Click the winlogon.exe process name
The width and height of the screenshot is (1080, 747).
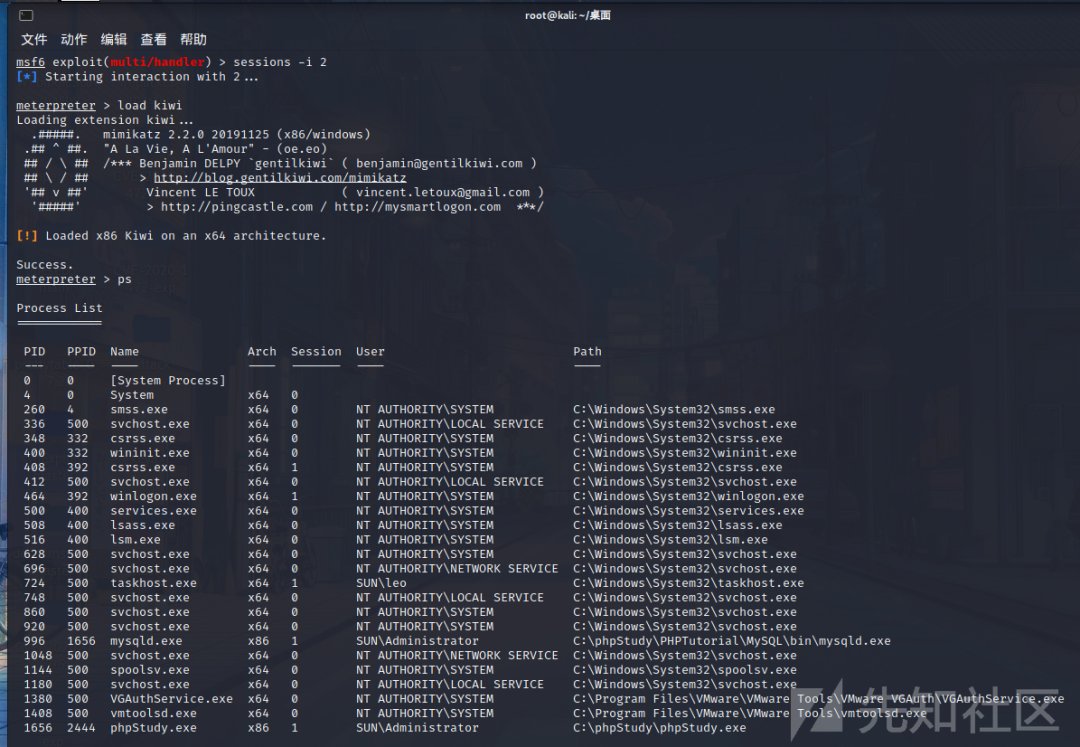154,496
